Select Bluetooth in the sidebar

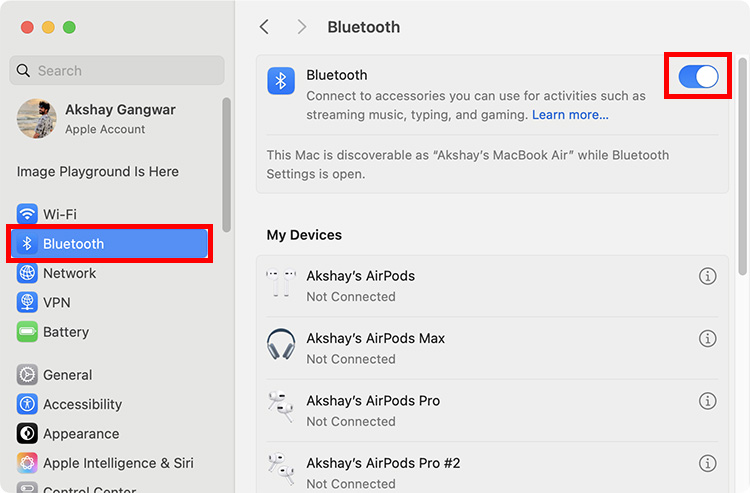click(110, 244)
